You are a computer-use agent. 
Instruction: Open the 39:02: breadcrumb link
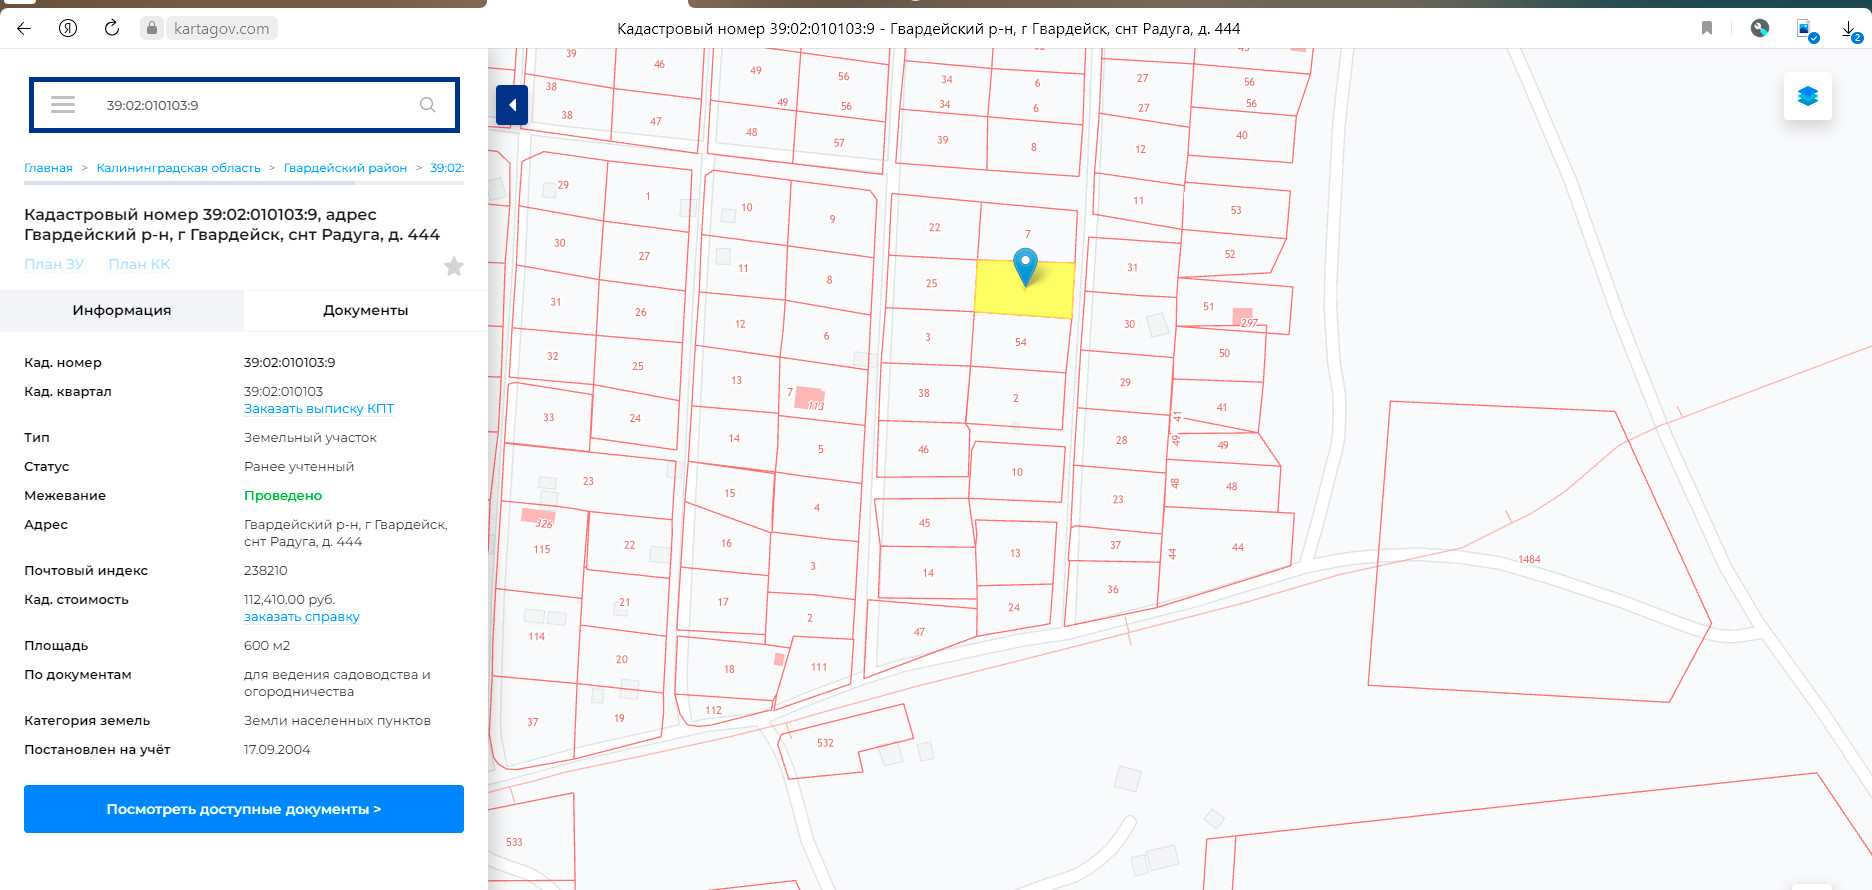click(x=447, y=168)
